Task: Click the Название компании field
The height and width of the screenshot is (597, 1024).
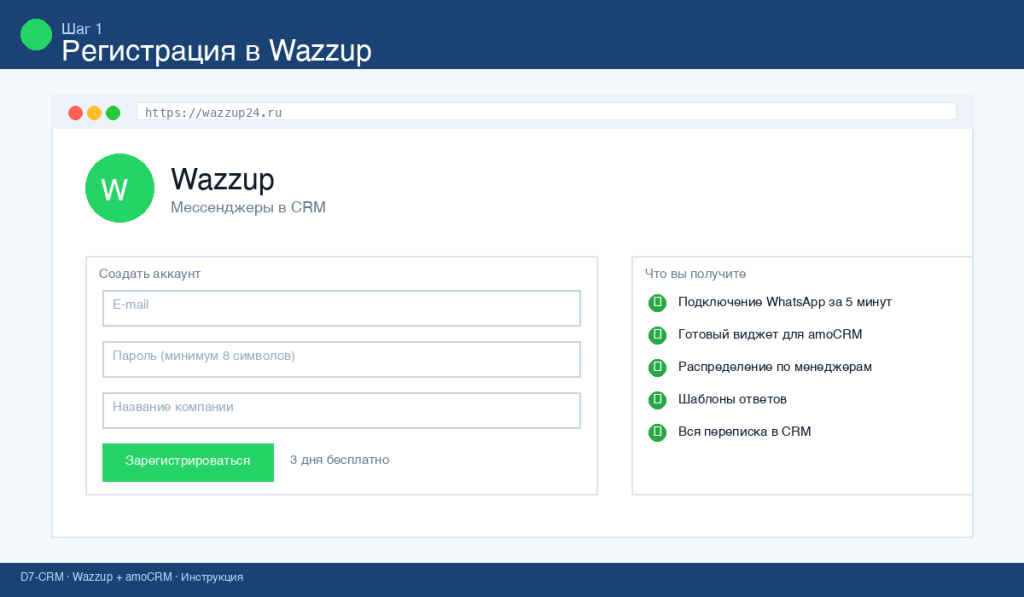Action: click(341, 410)
